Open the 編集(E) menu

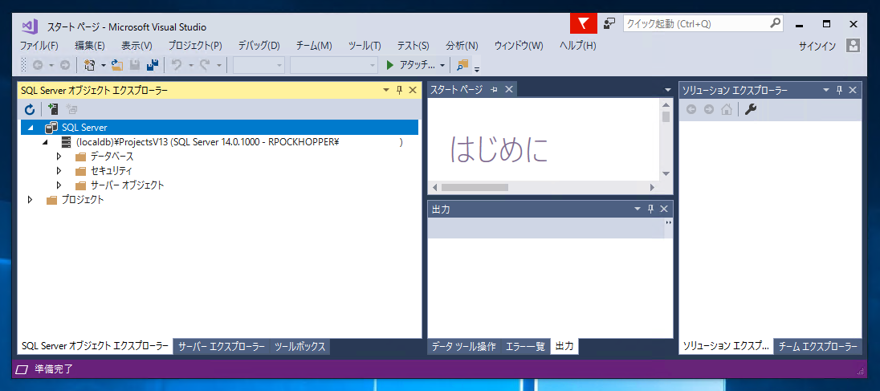pos(90,46)
